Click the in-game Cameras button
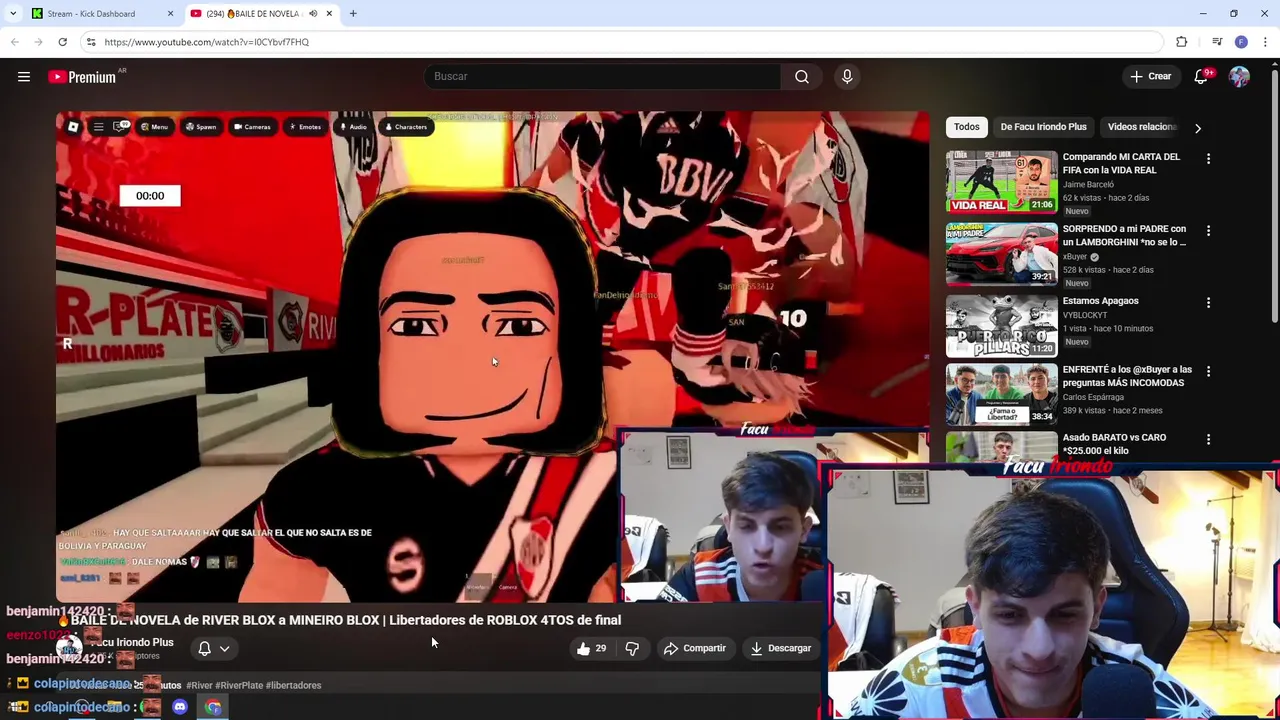This screenshot has height=720, width=1280. [x=252, y=127]
